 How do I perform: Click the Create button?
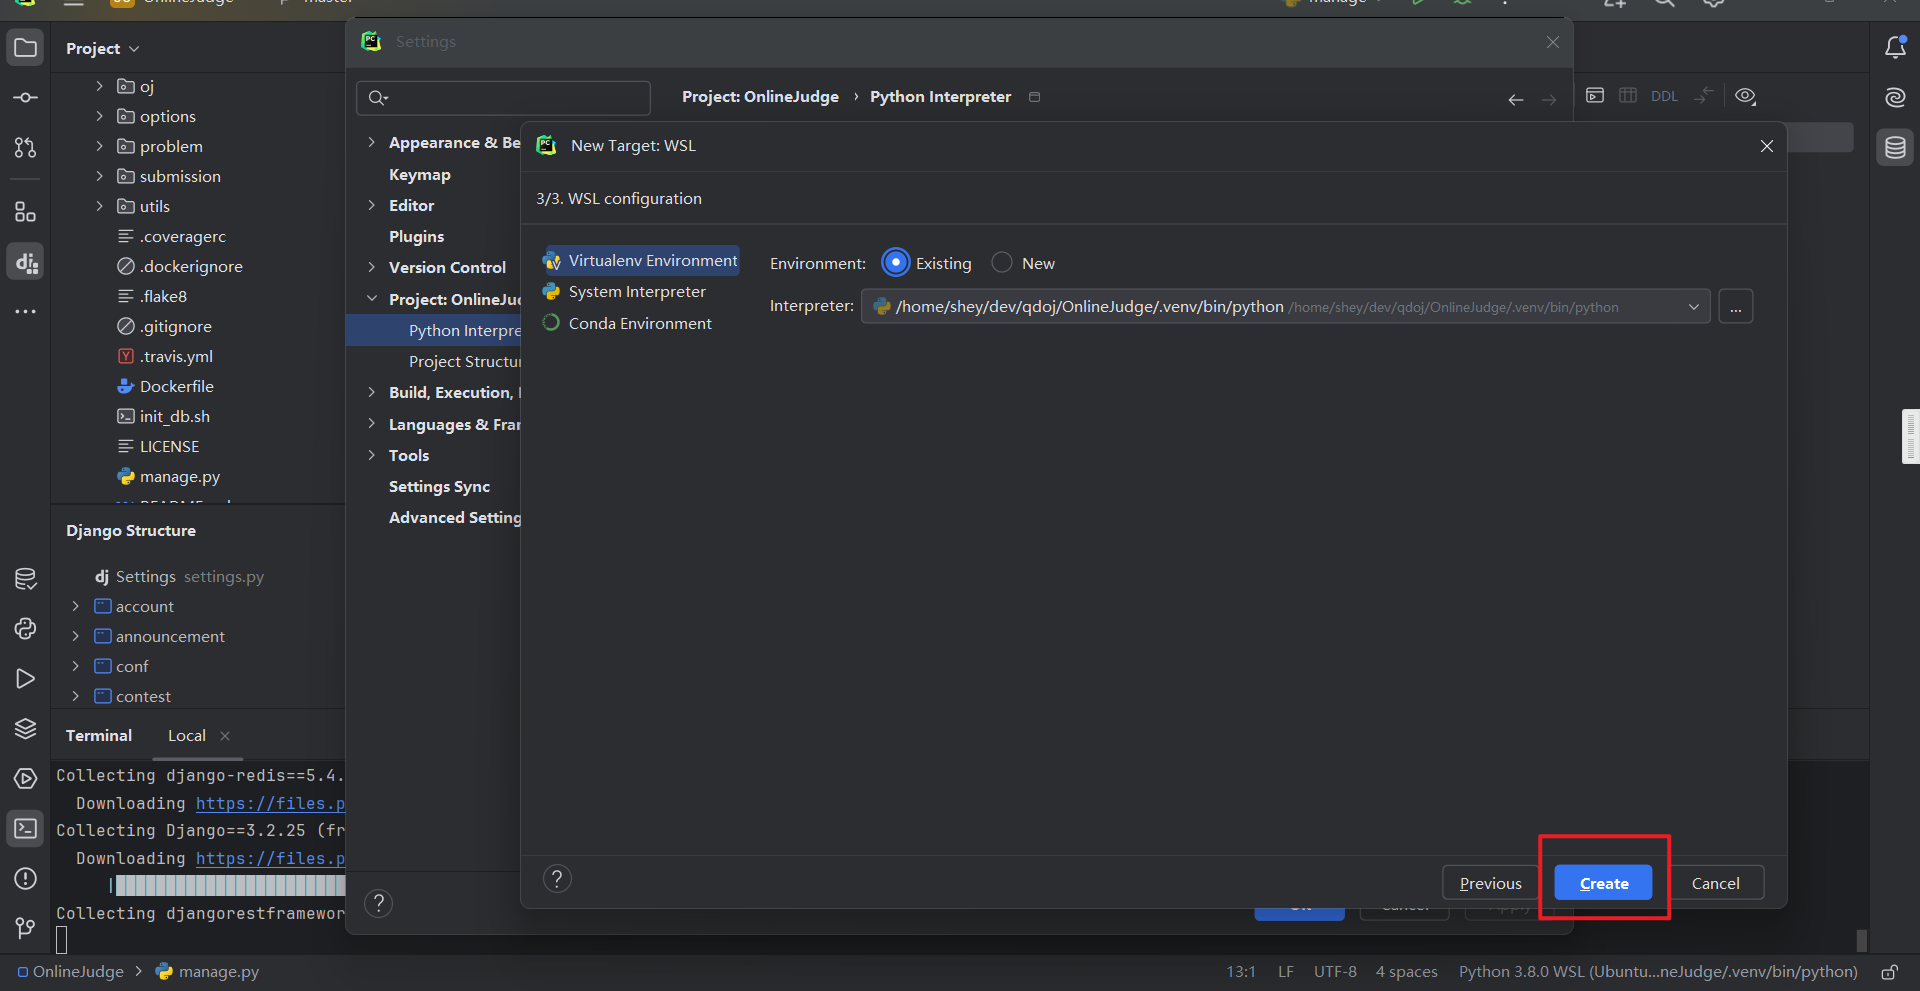(x=1603, y=883)
